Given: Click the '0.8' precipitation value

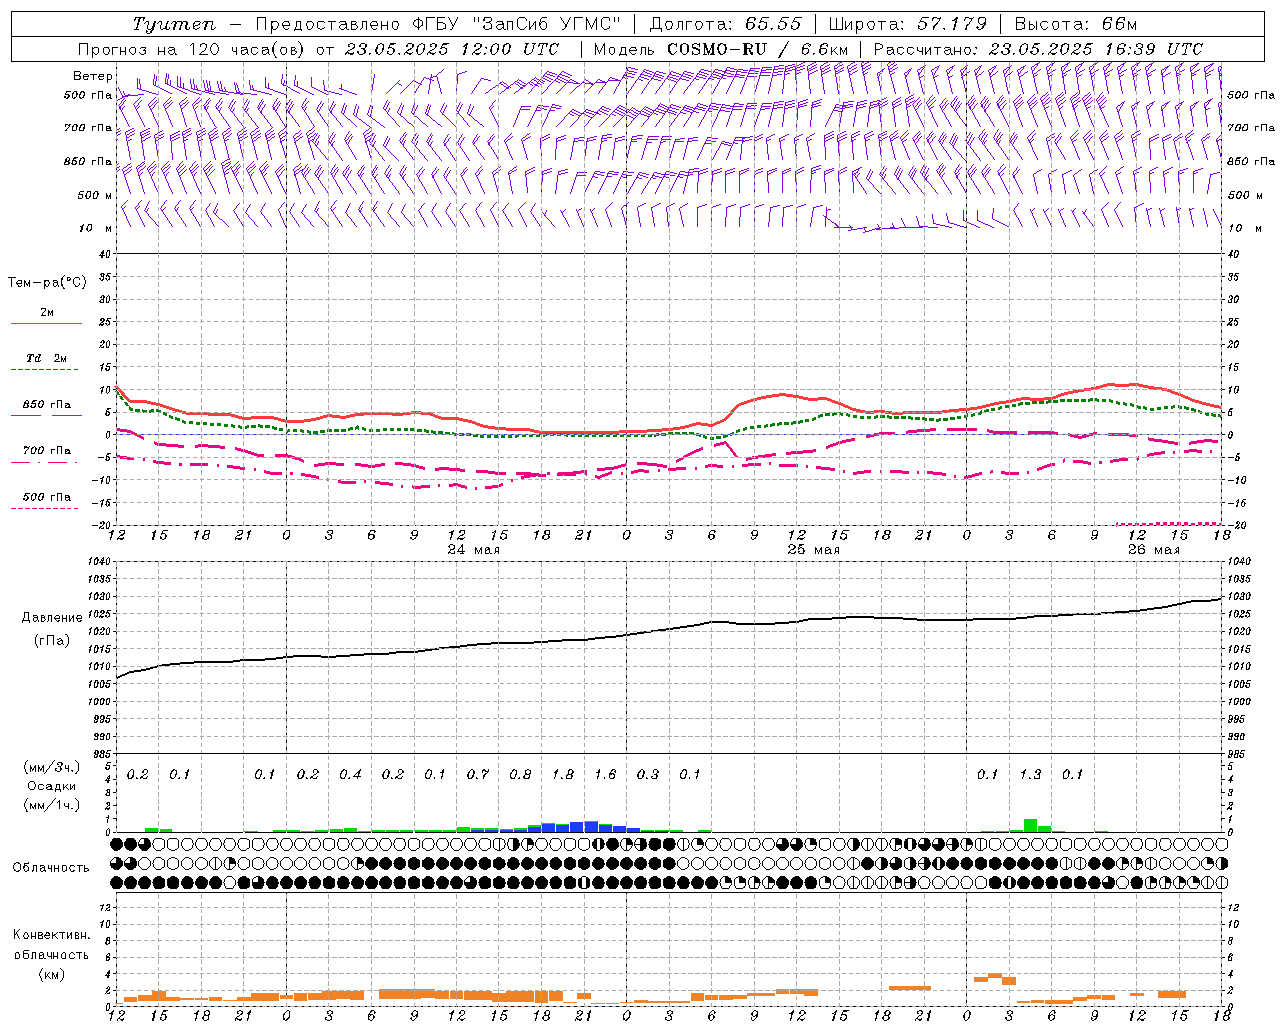Looking at the screenshot, I should (x=520, y=775).
